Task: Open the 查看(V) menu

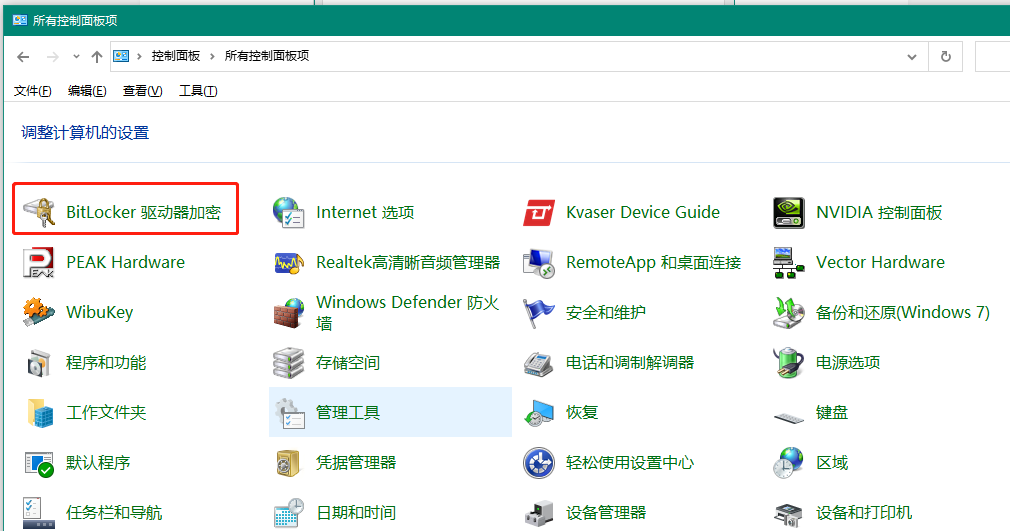Action: [142, 91]
